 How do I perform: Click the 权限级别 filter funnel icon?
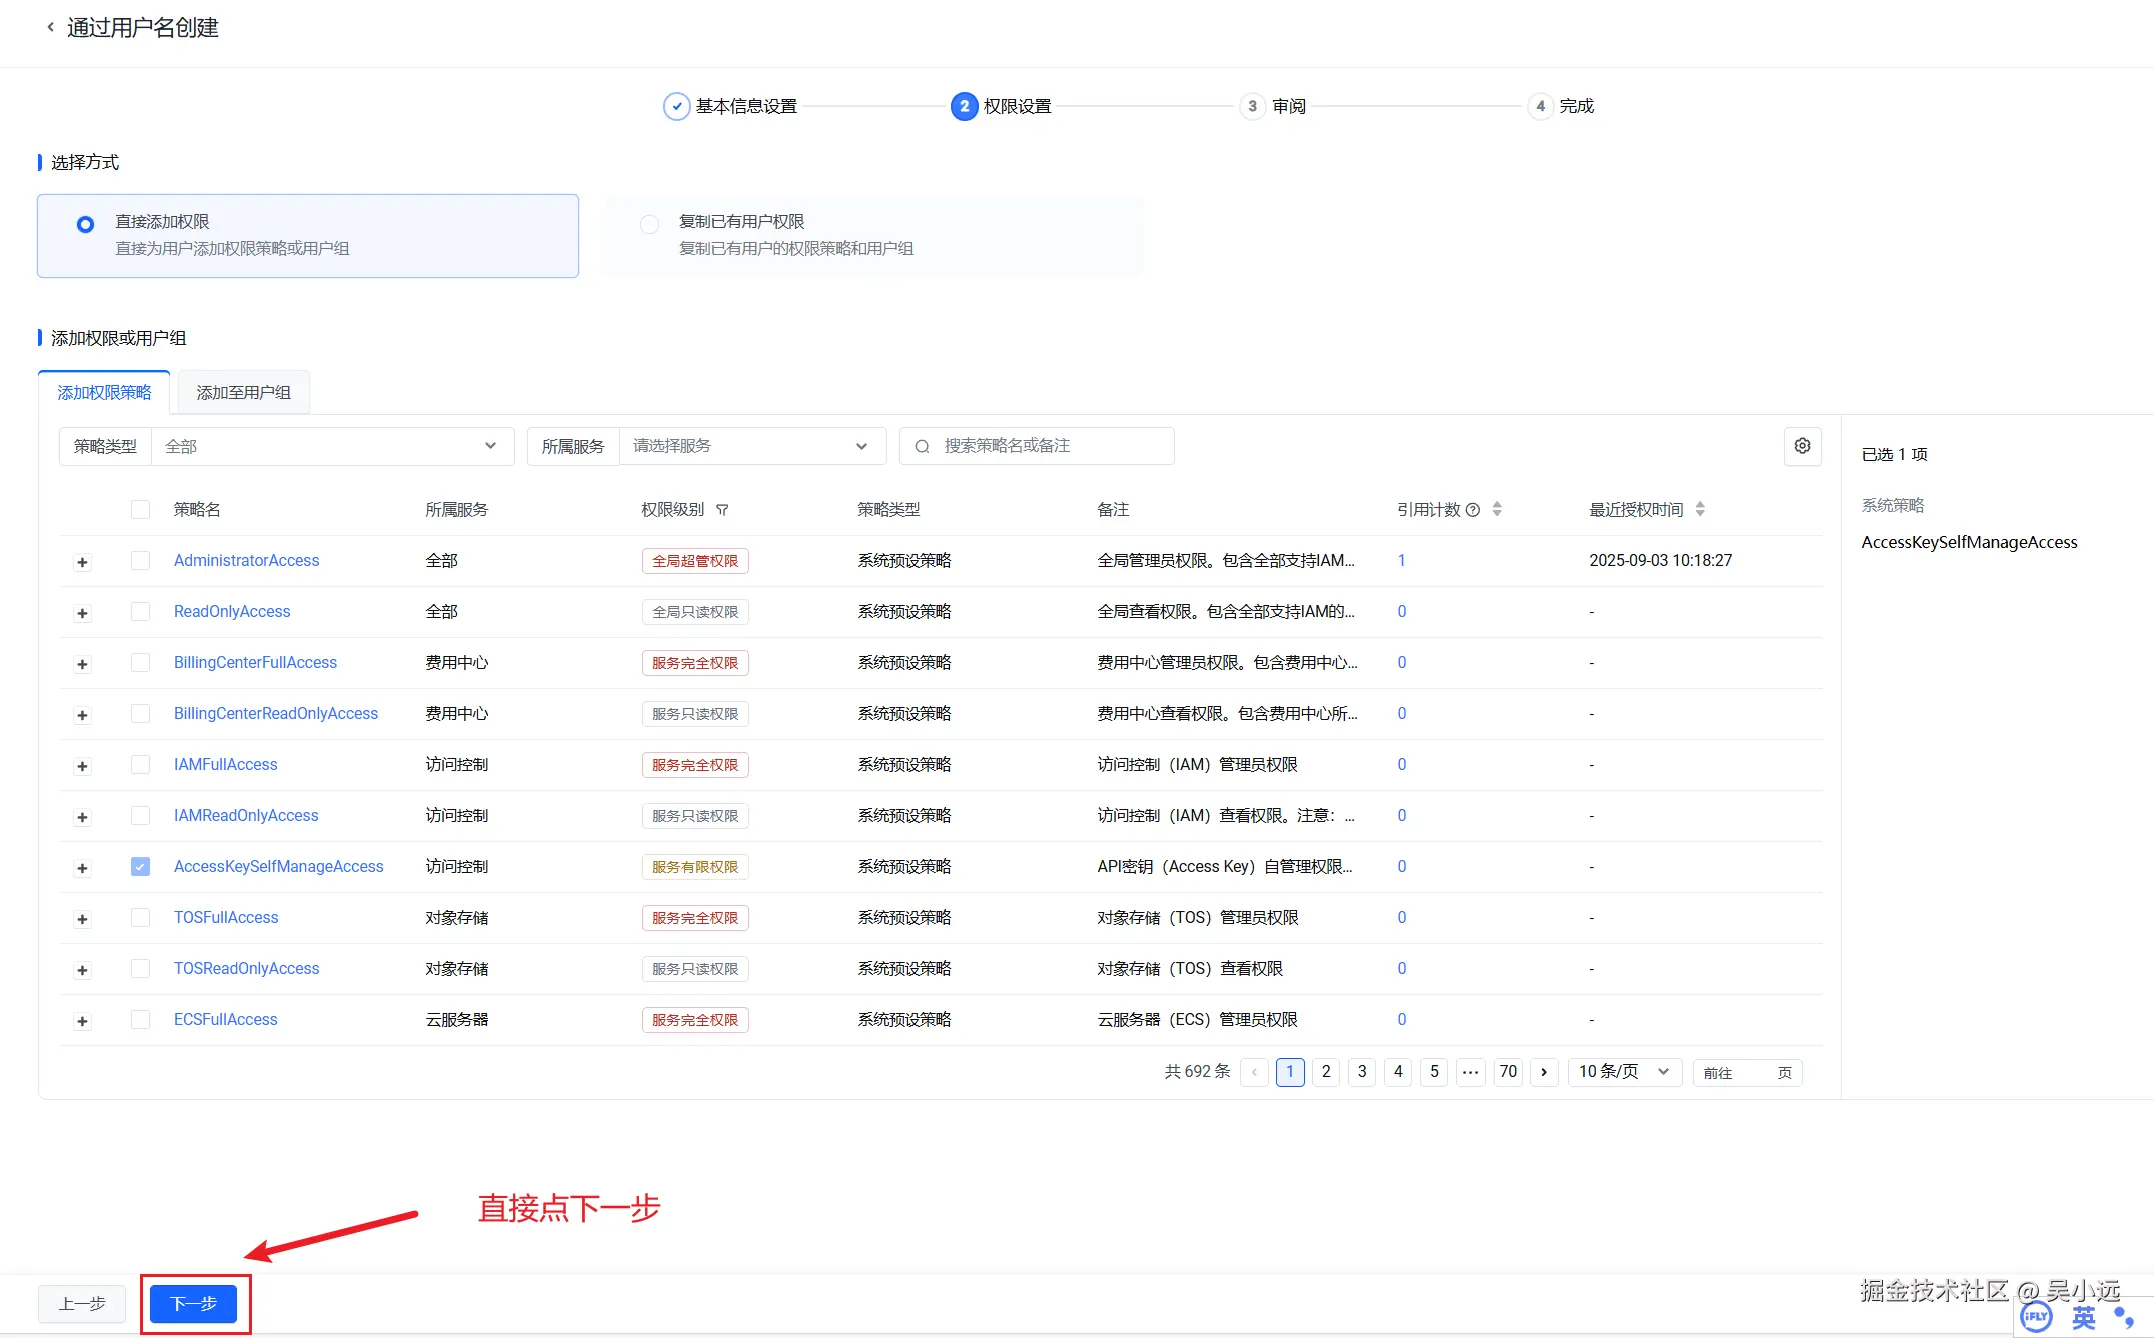click(722, 510)
